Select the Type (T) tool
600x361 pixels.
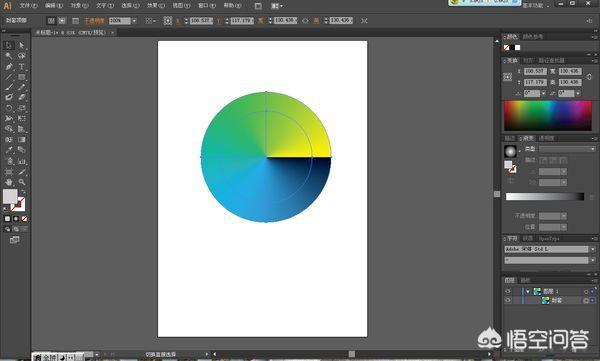coord(22,67)
